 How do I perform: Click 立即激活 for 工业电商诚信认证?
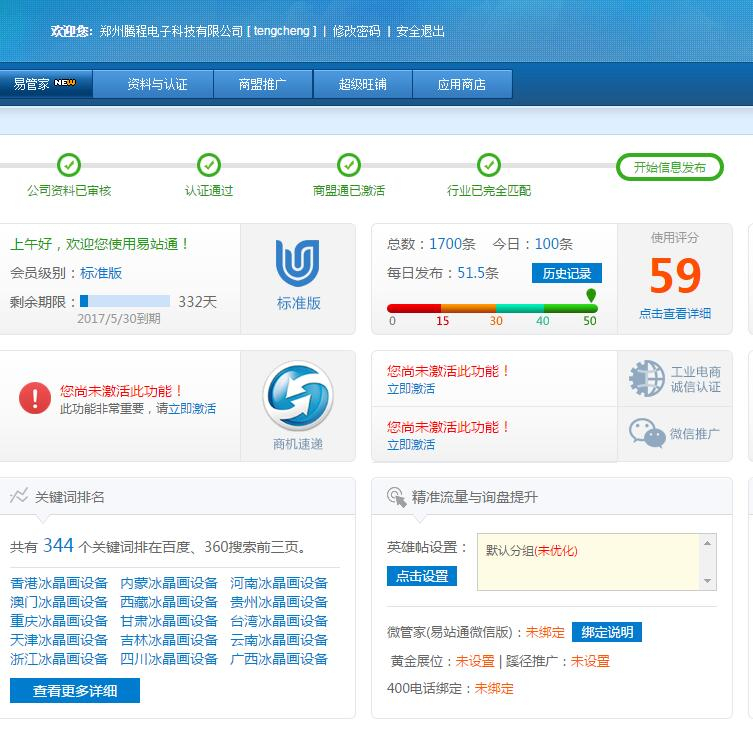[411, 389]
